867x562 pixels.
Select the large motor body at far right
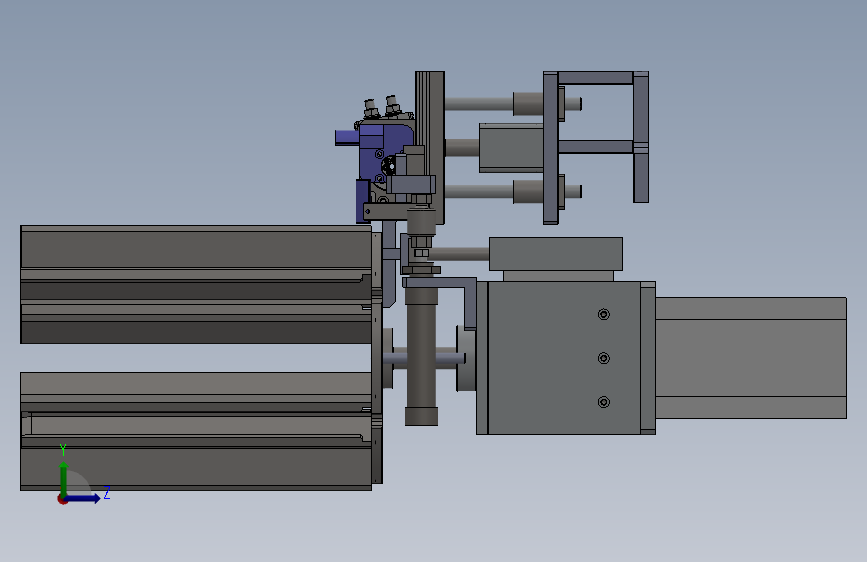pyautogui.click(x=751, y=358)
